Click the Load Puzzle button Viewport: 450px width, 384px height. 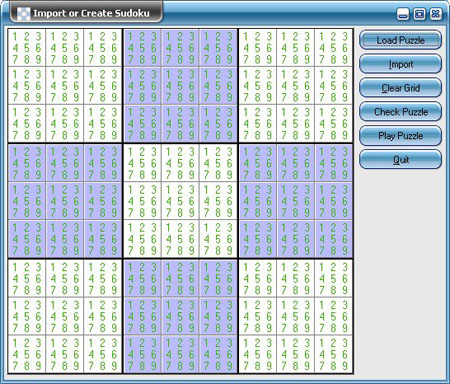tap(400, 40)
